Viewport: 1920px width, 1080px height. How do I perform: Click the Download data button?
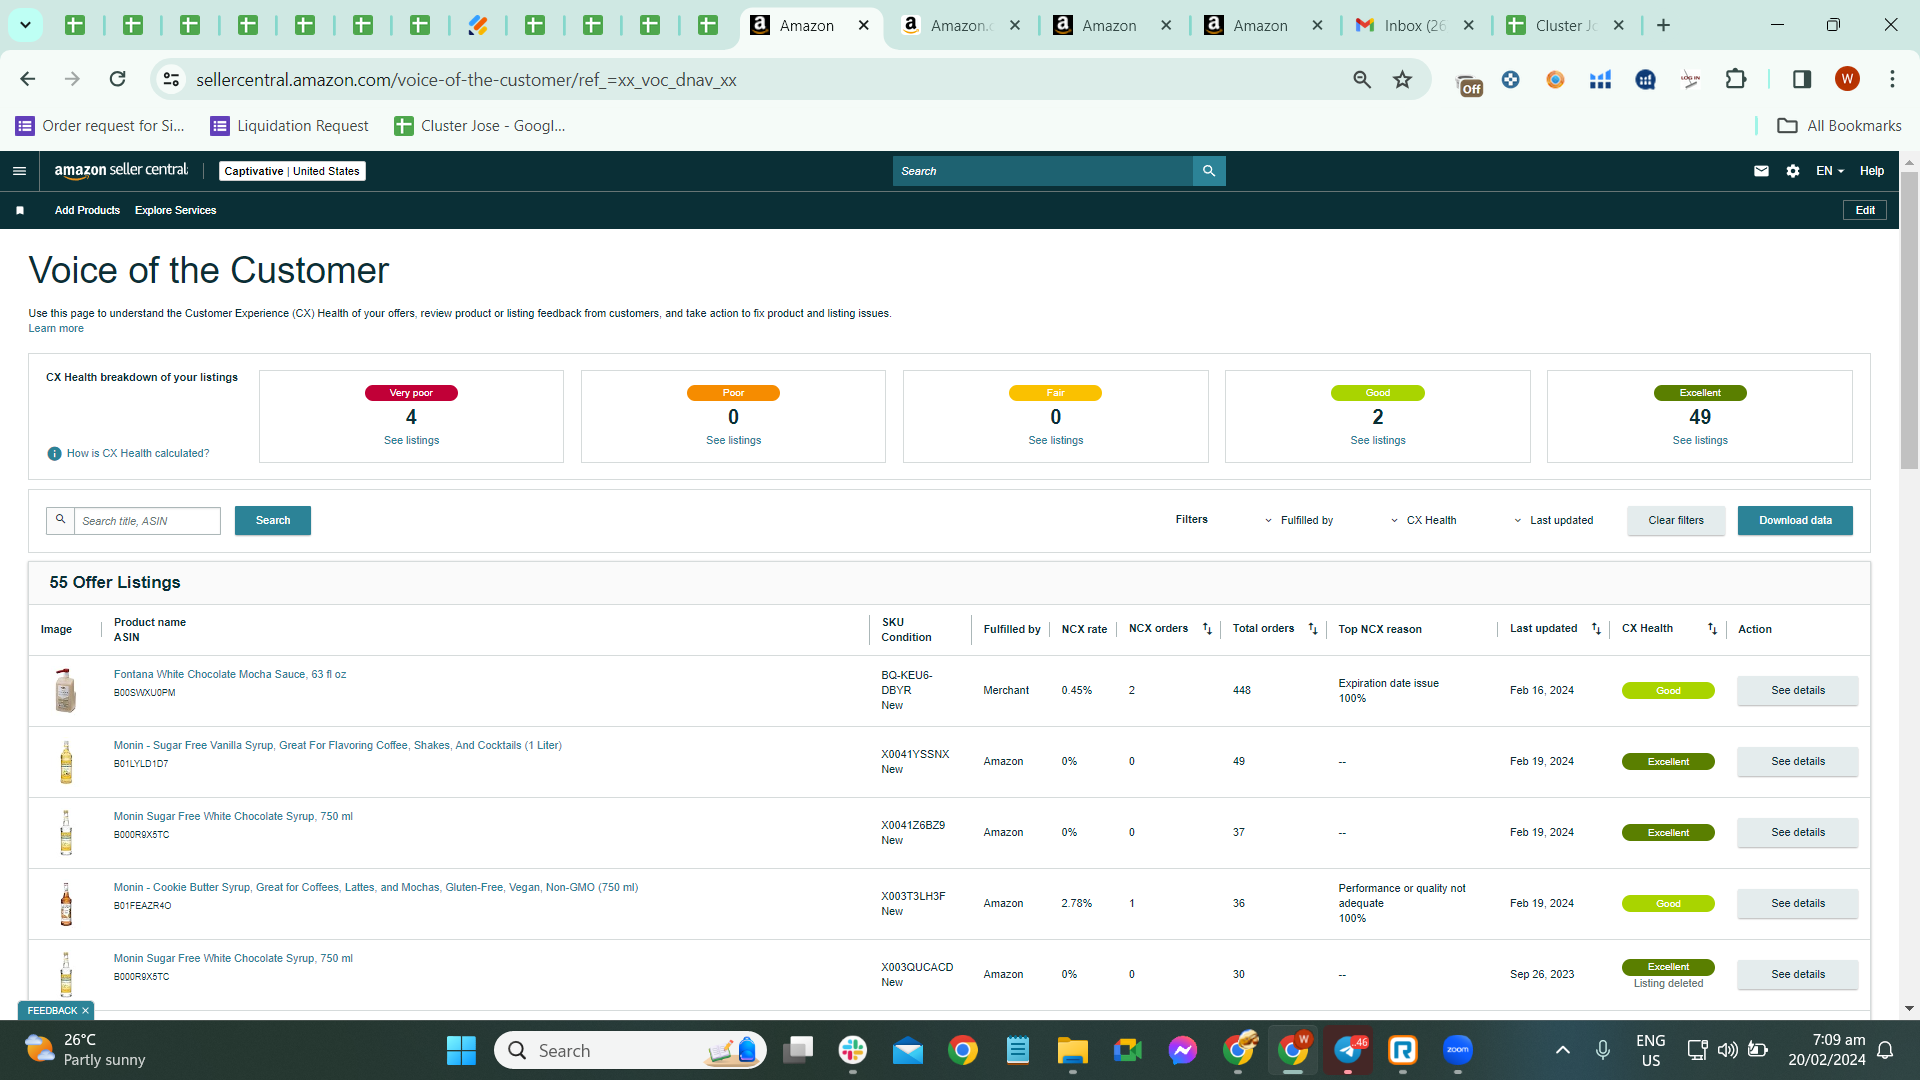(x=1795, y=520)
